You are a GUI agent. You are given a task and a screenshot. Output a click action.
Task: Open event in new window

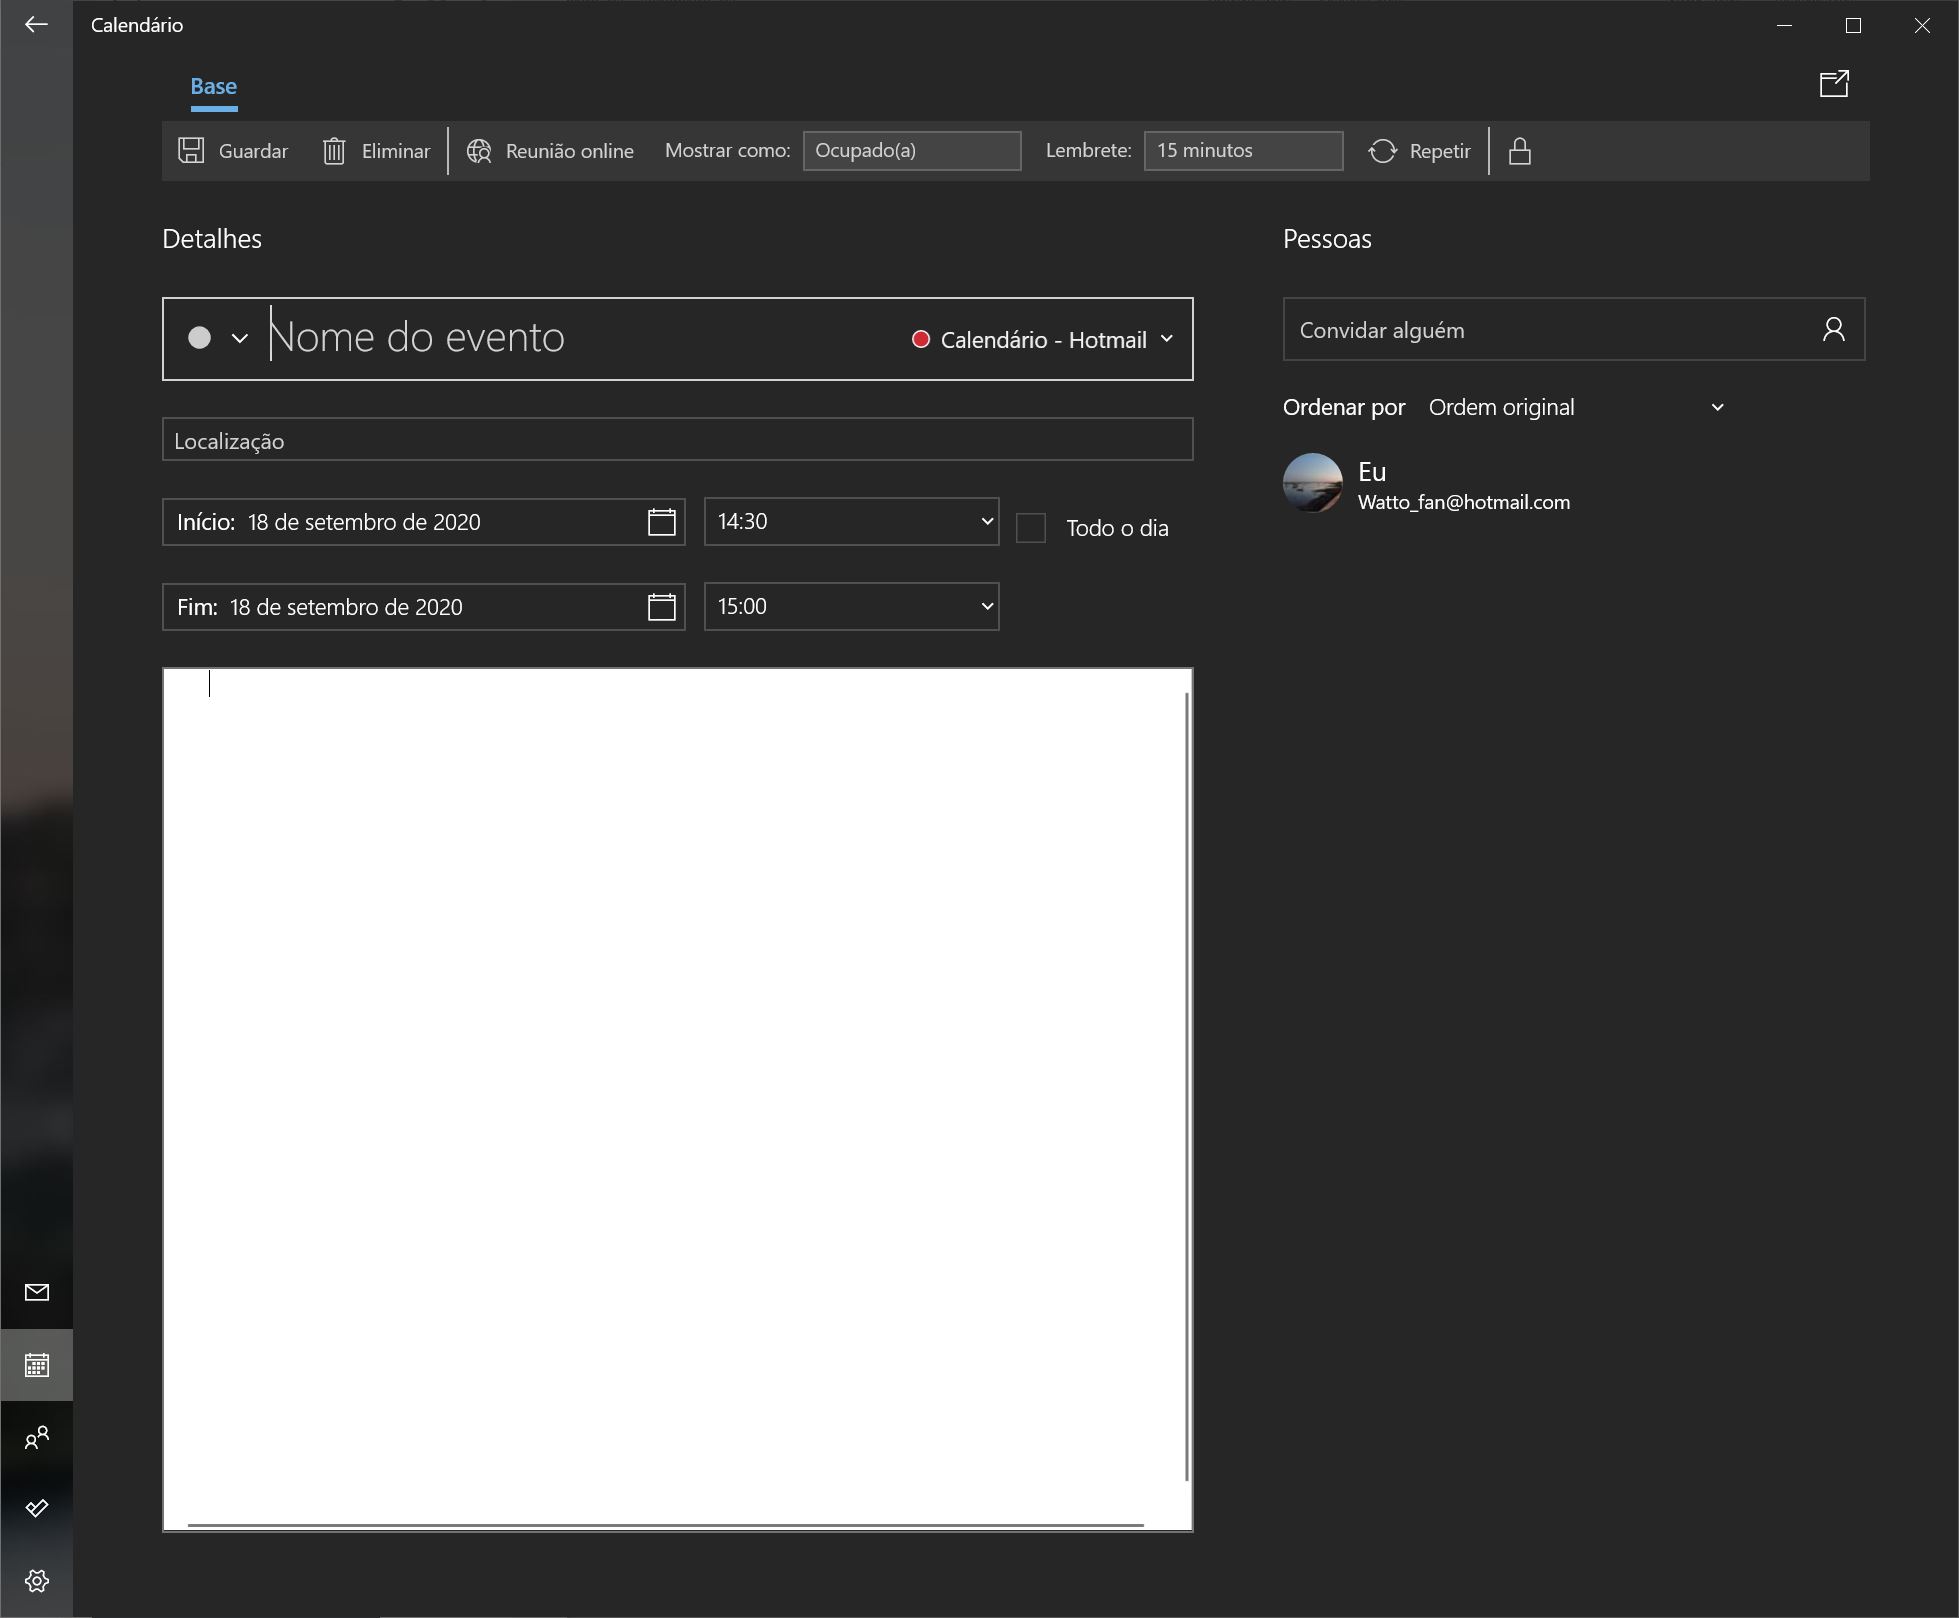(1834, 84)
